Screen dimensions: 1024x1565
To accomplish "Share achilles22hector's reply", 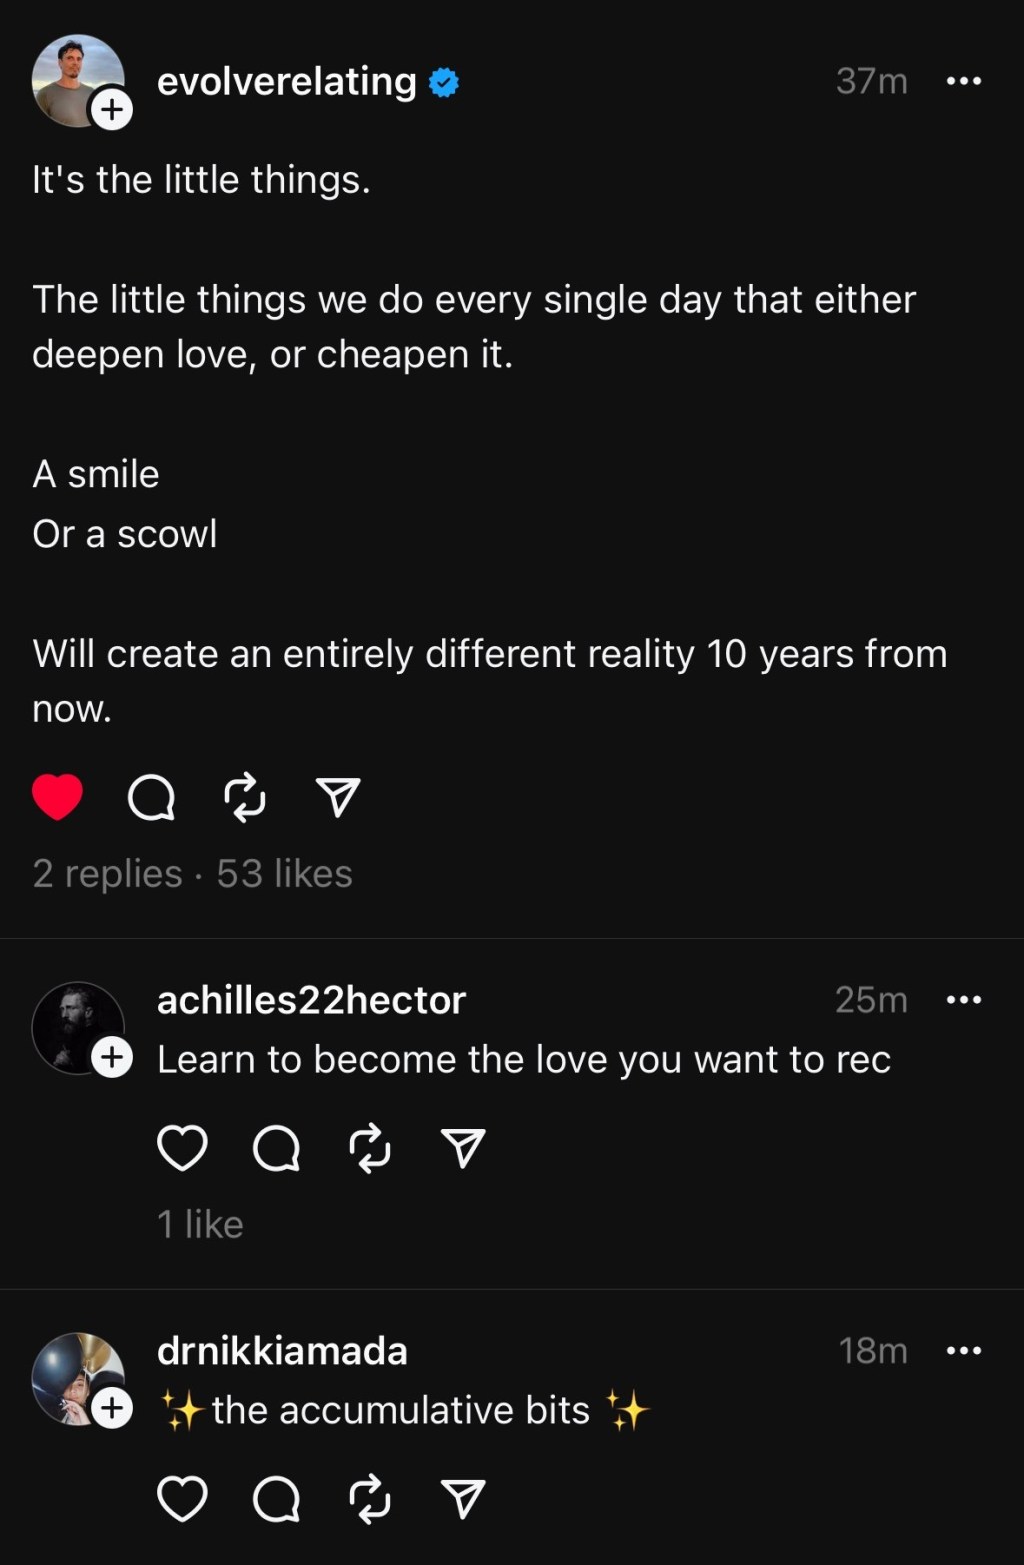I will (x=462, y=1148).
